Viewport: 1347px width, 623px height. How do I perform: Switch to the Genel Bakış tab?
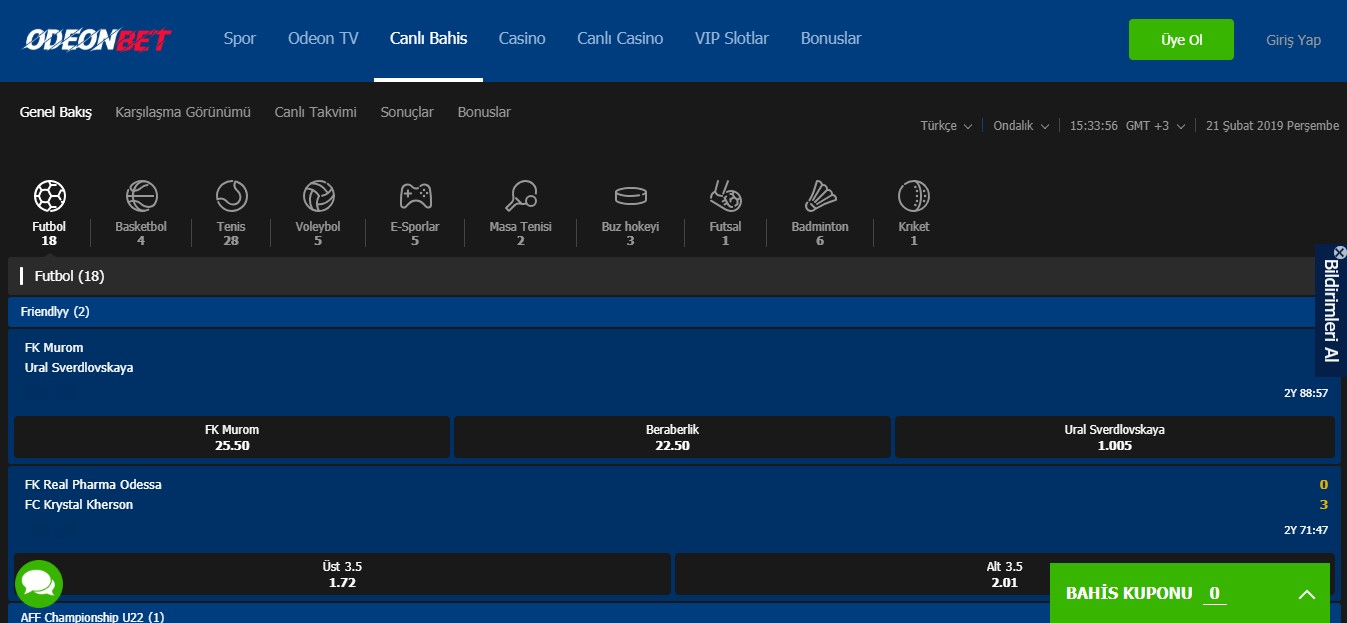[x=56, y=112]
